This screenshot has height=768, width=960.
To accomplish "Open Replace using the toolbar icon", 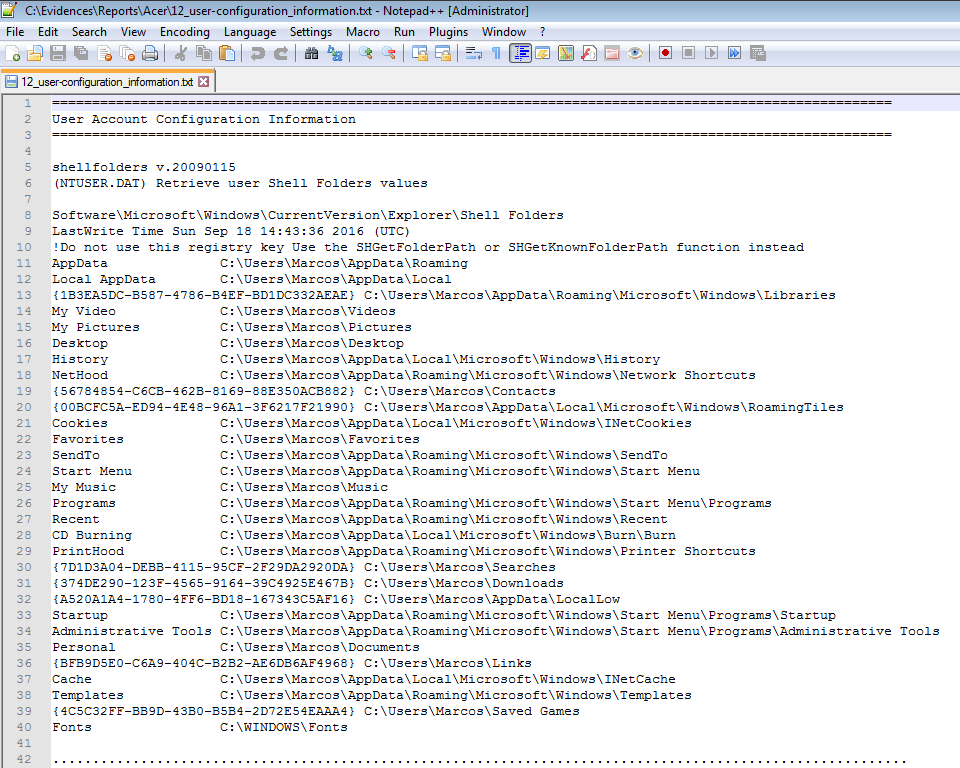I will [335, 53].
